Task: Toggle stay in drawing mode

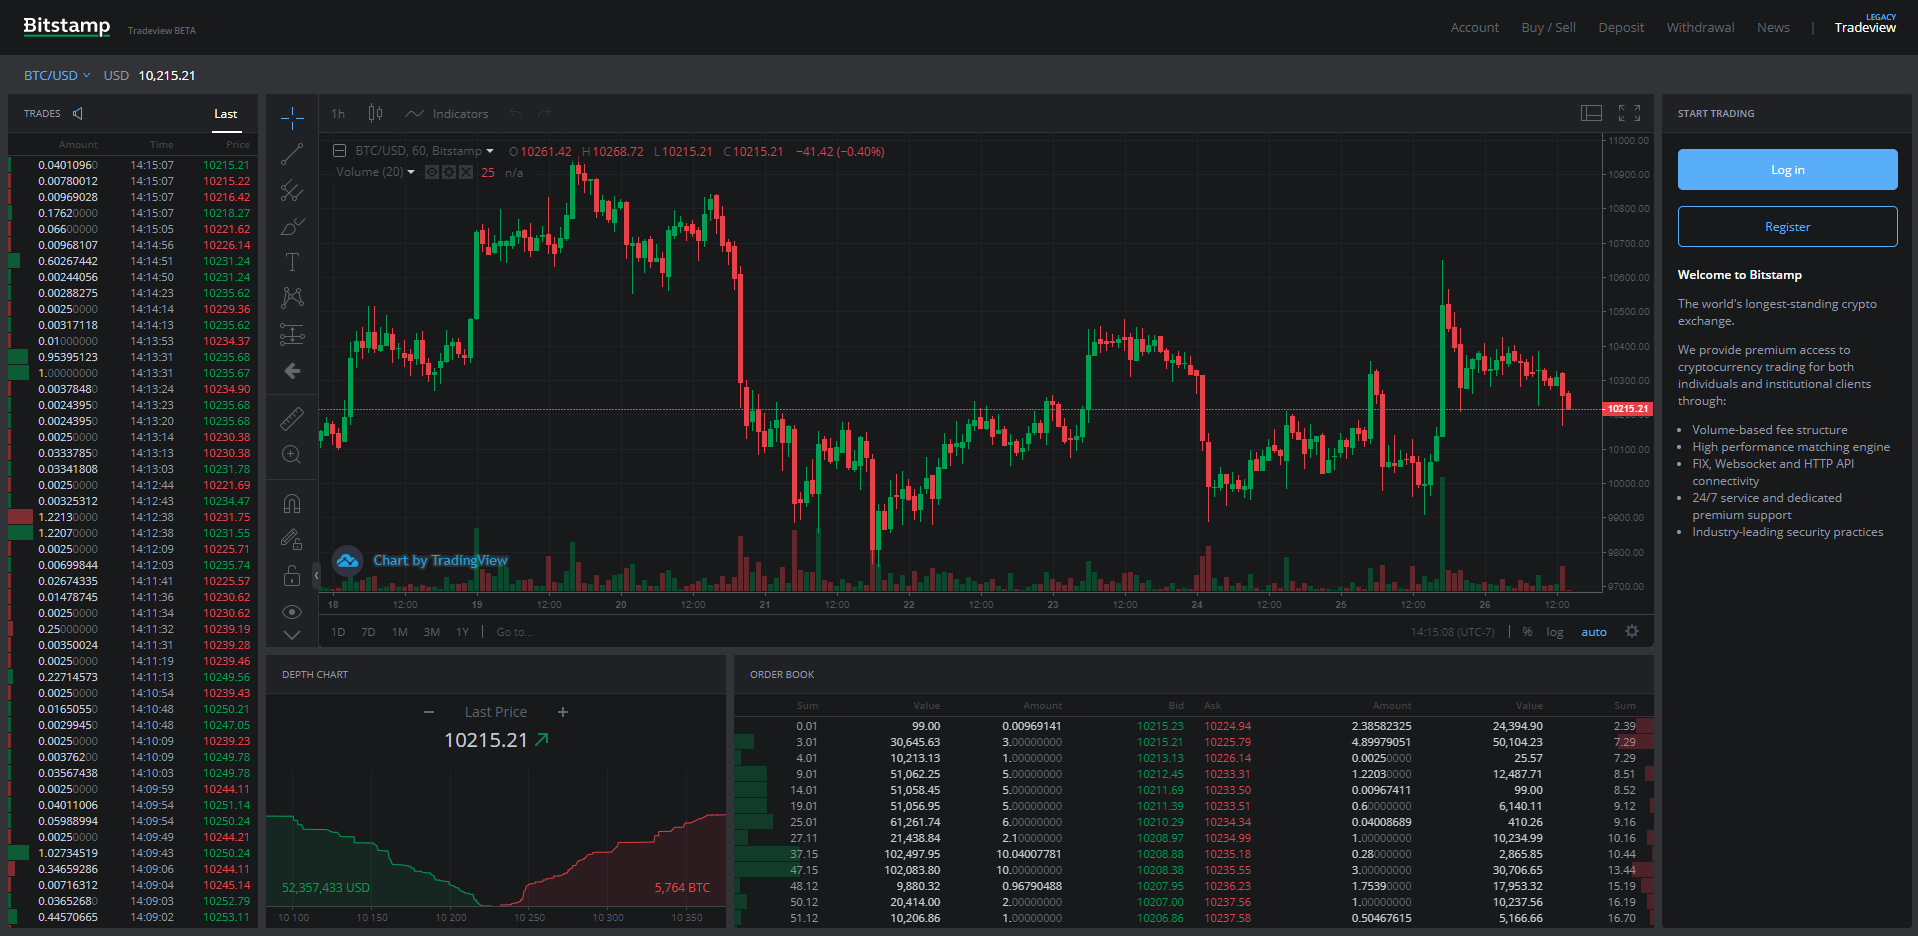Action: [x=292, y=540]
